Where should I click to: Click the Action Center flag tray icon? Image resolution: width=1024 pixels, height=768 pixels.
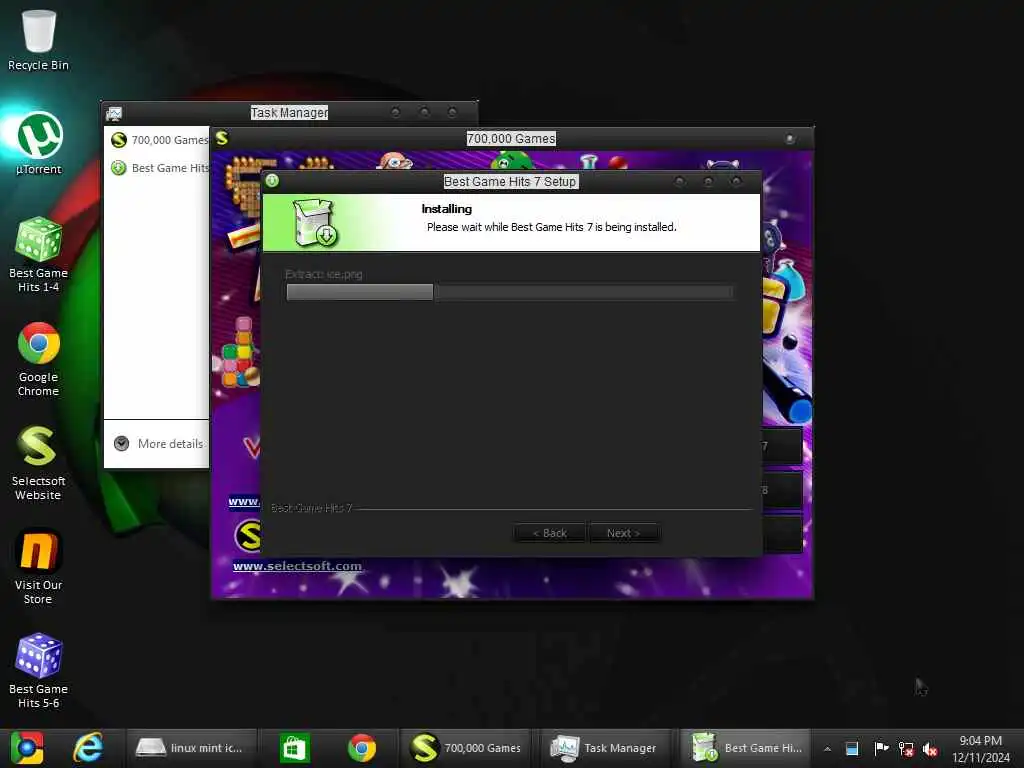[881, 748]
